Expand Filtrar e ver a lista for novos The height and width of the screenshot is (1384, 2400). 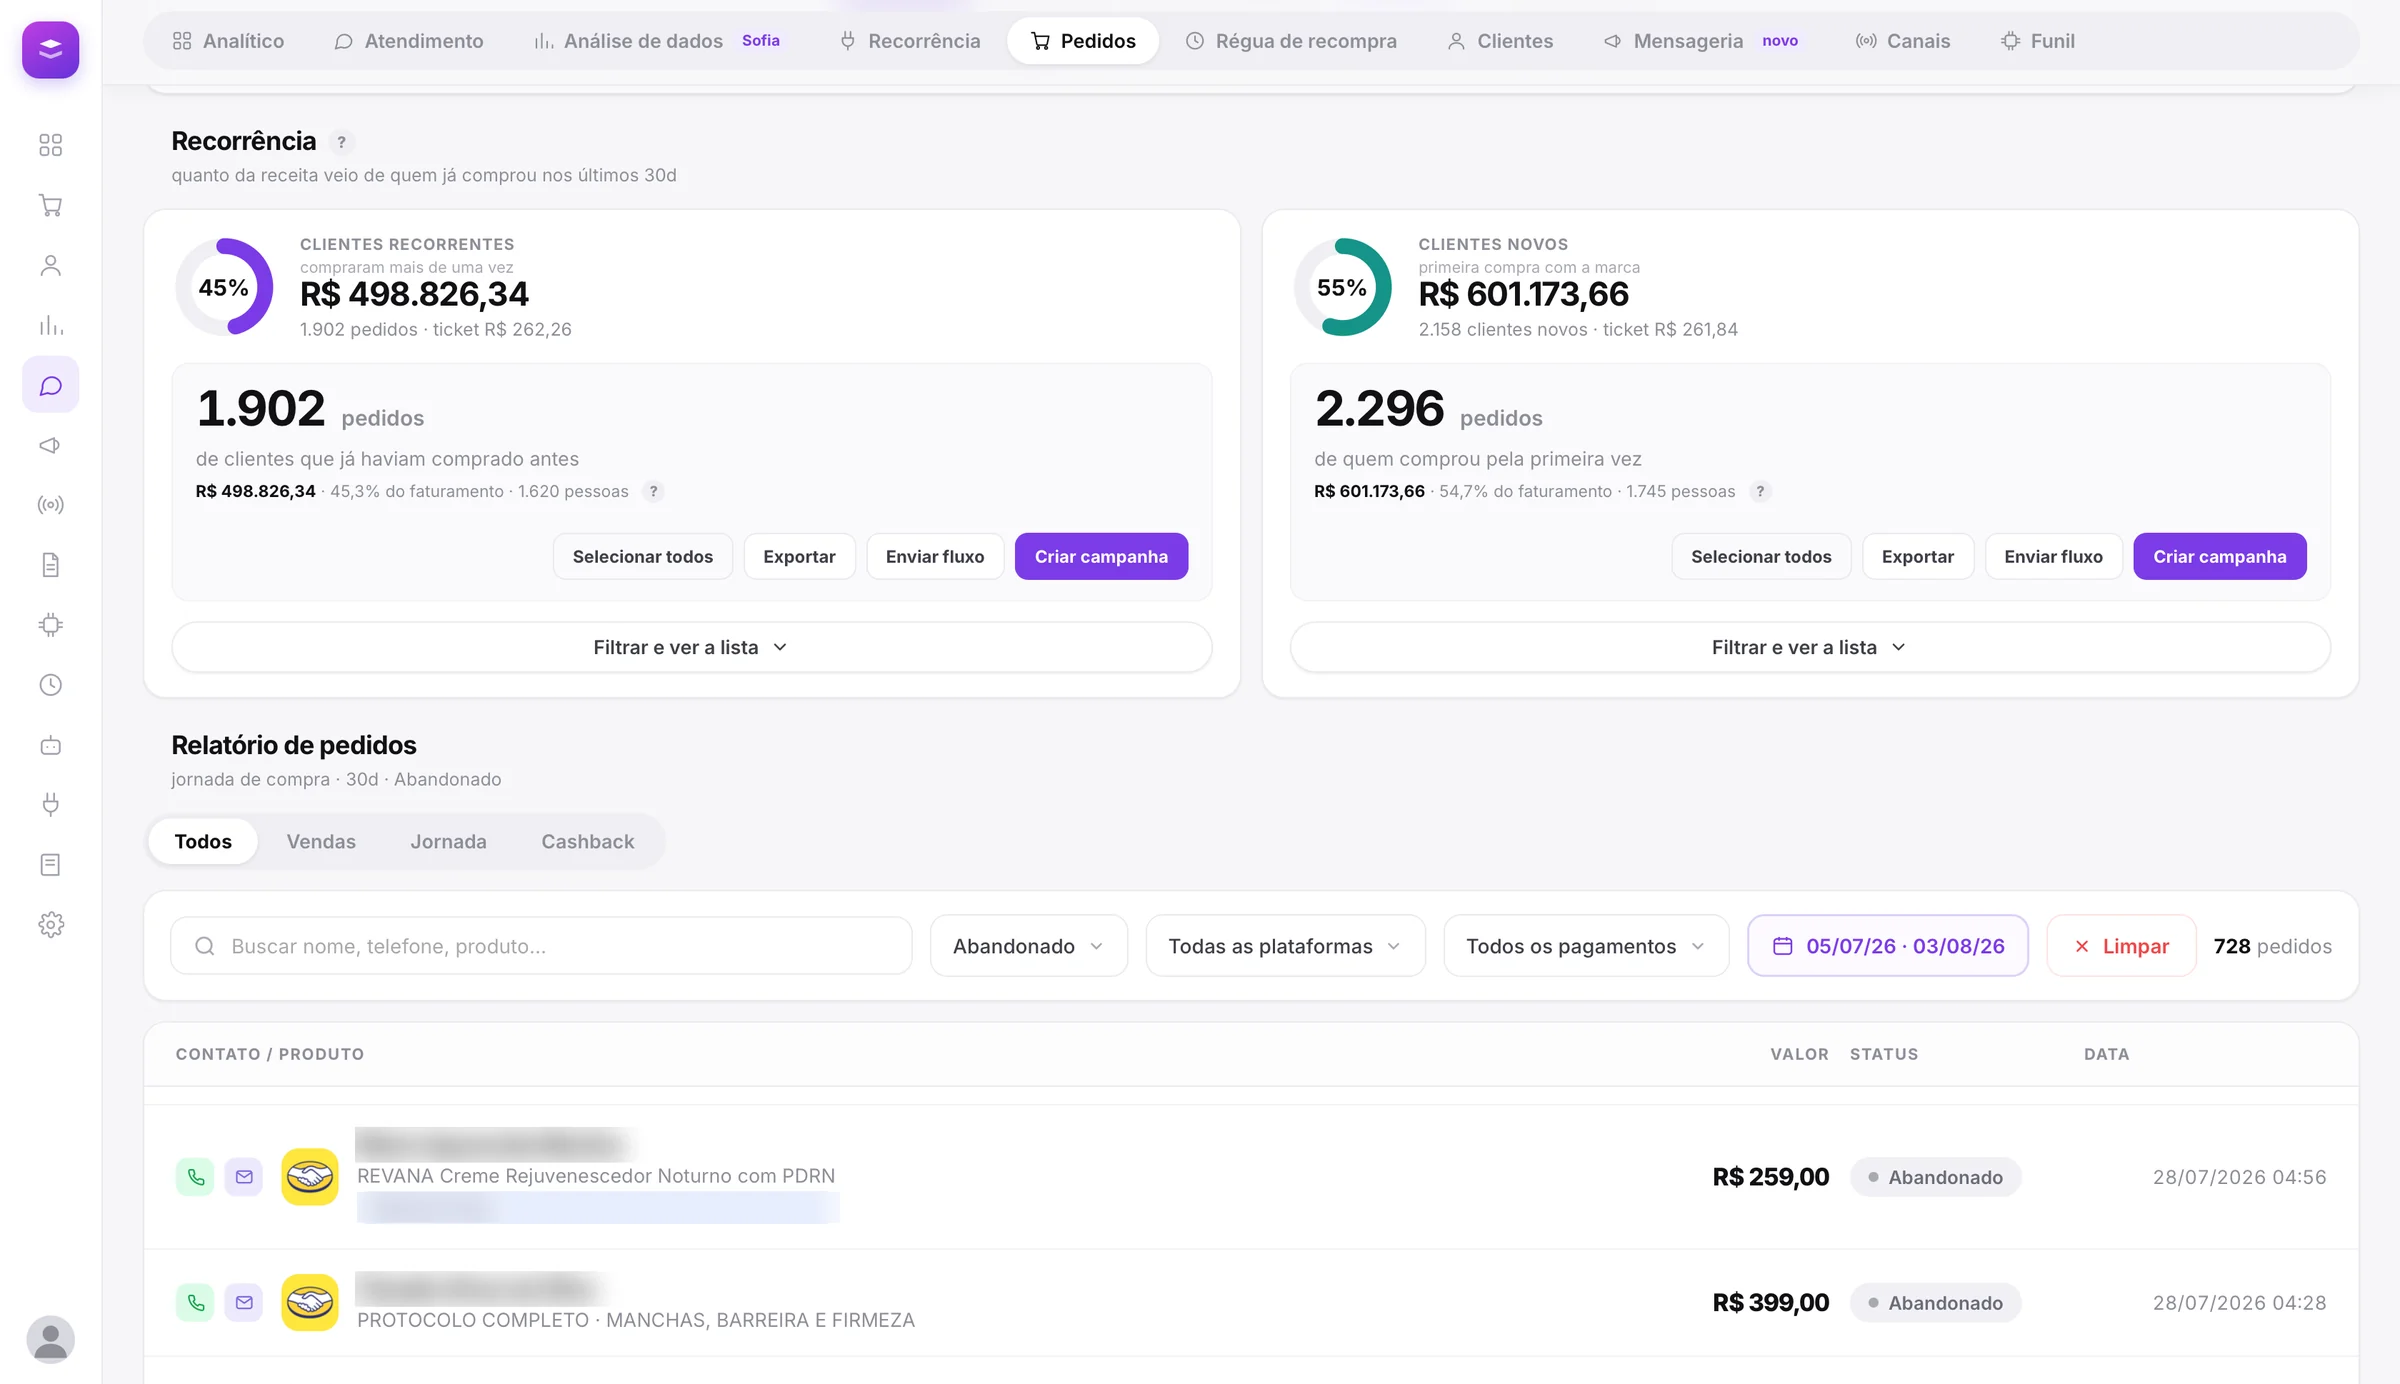[x=1810, y=647]
